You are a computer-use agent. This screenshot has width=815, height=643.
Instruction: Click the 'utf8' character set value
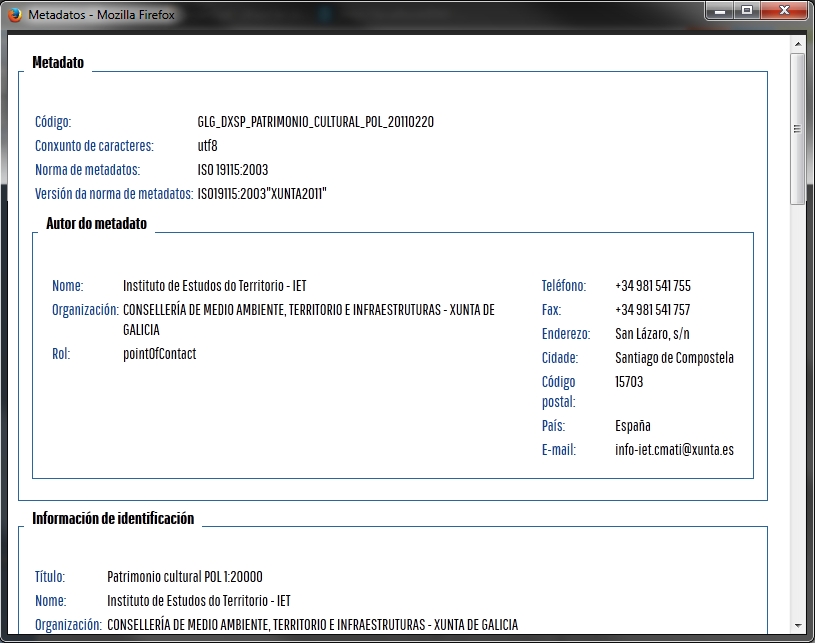(207, 146)
